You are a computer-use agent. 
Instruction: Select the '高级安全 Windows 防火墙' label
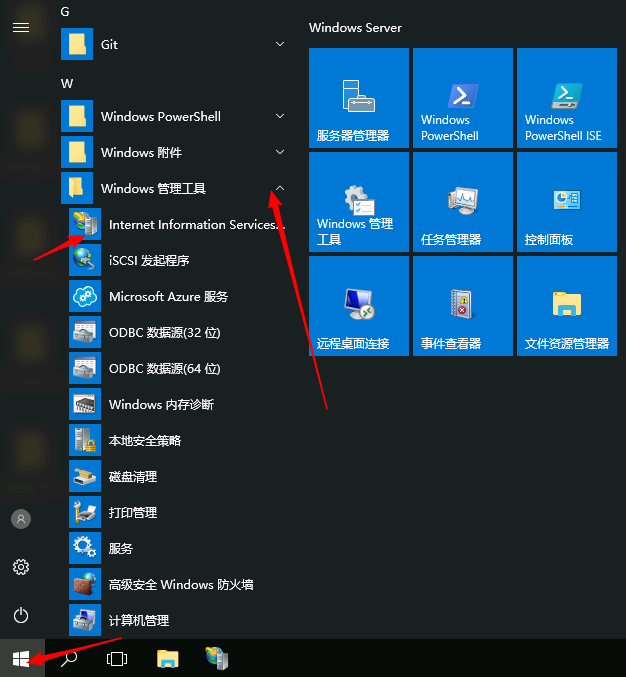pos(181,585)
